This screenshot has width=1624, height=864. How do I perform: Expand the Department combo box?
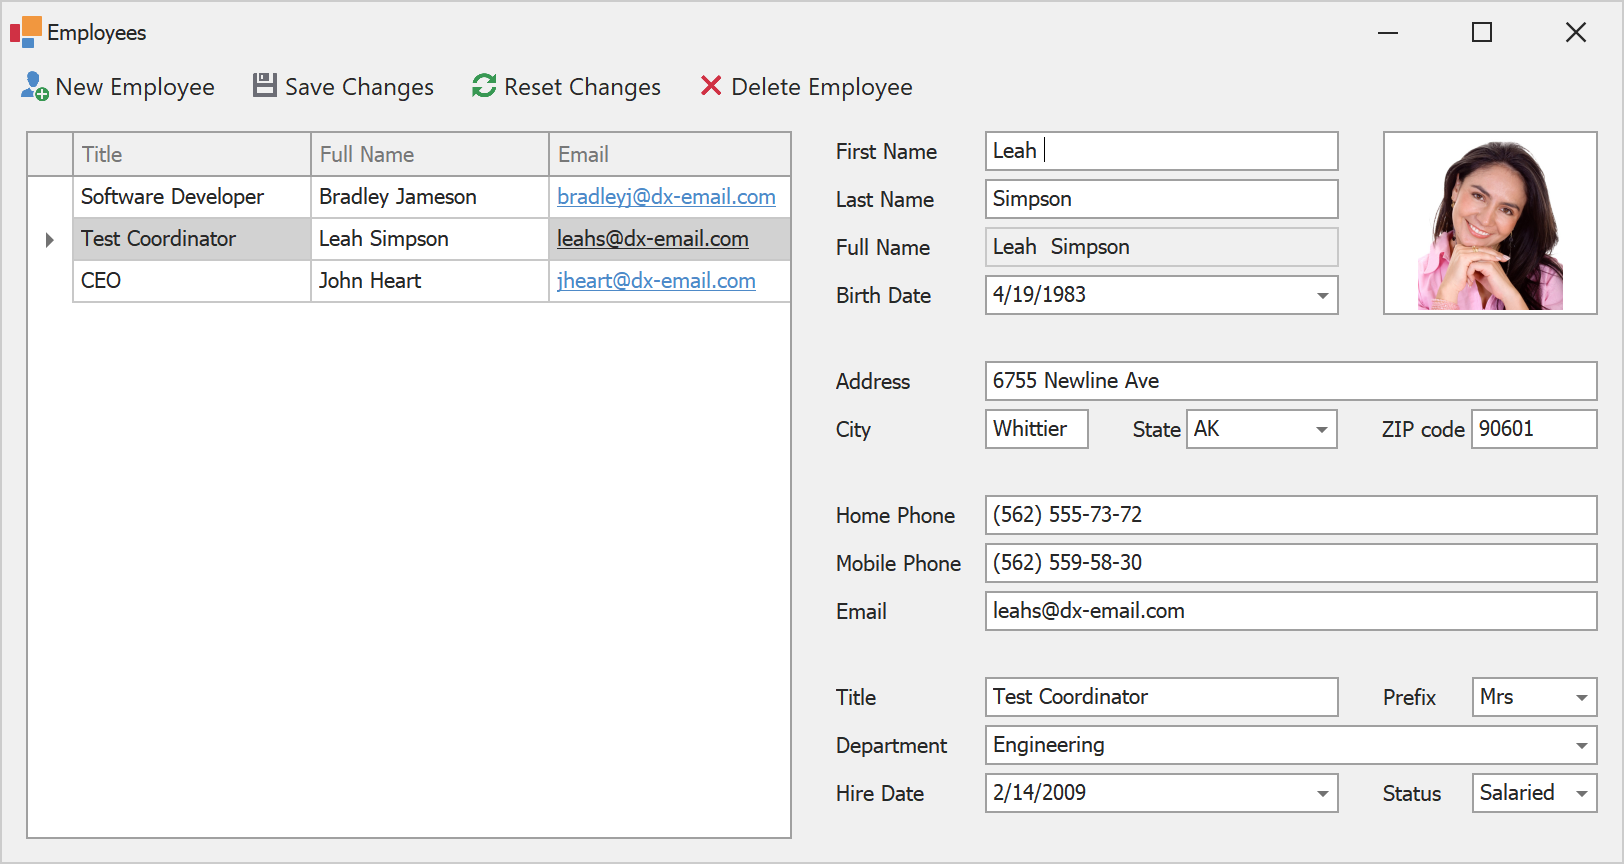(1581, 746)
